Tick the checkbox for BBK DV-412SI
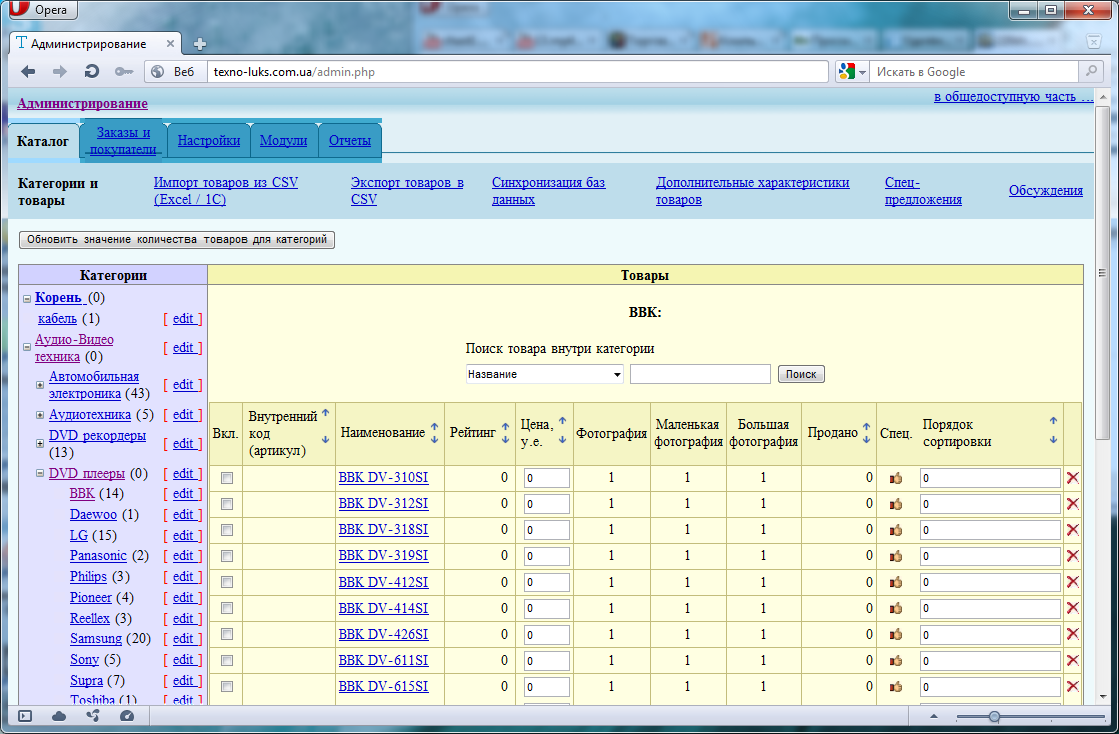1119x734 pixels. pyautogui.click(x=227, y=582)
